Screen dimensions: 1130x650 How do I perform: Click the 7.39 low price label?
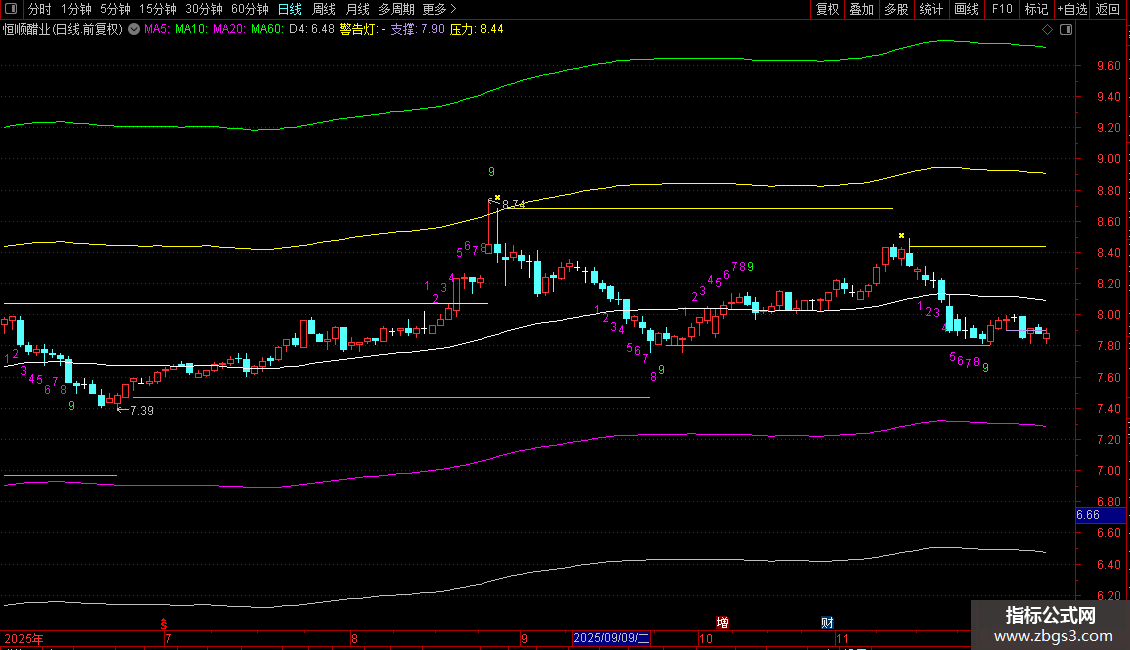click(142, 411)
